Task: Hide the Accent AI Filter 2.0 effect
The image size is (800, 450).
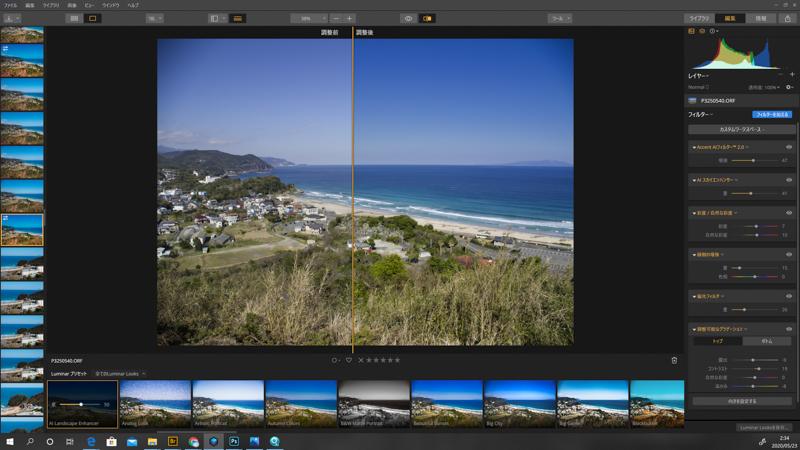Action: tap(789, 147)
